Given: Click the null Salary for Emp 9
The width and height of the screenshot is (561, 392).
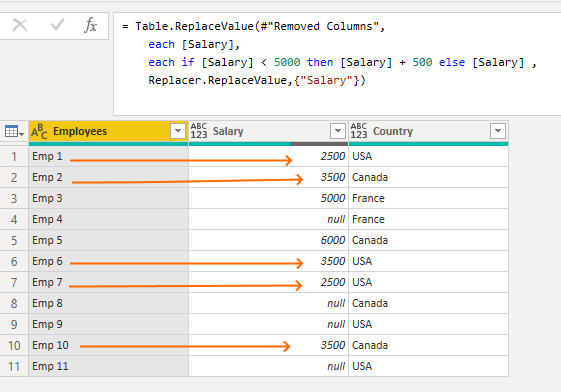Looking at the screenshot, I should click(x=268, y=324).
